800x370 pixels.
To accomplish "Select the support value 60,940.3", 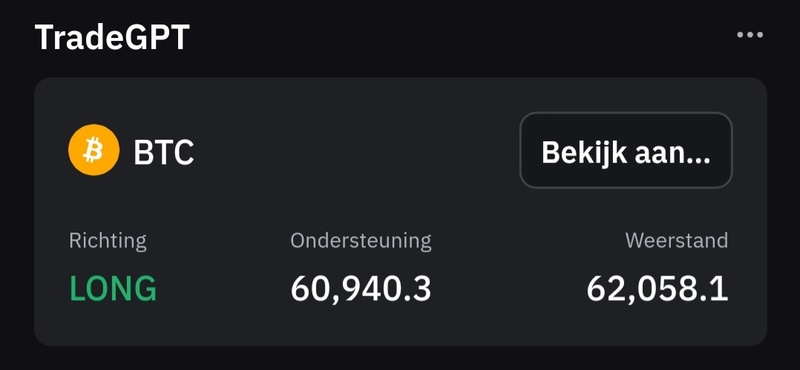I will click(361, 289).
